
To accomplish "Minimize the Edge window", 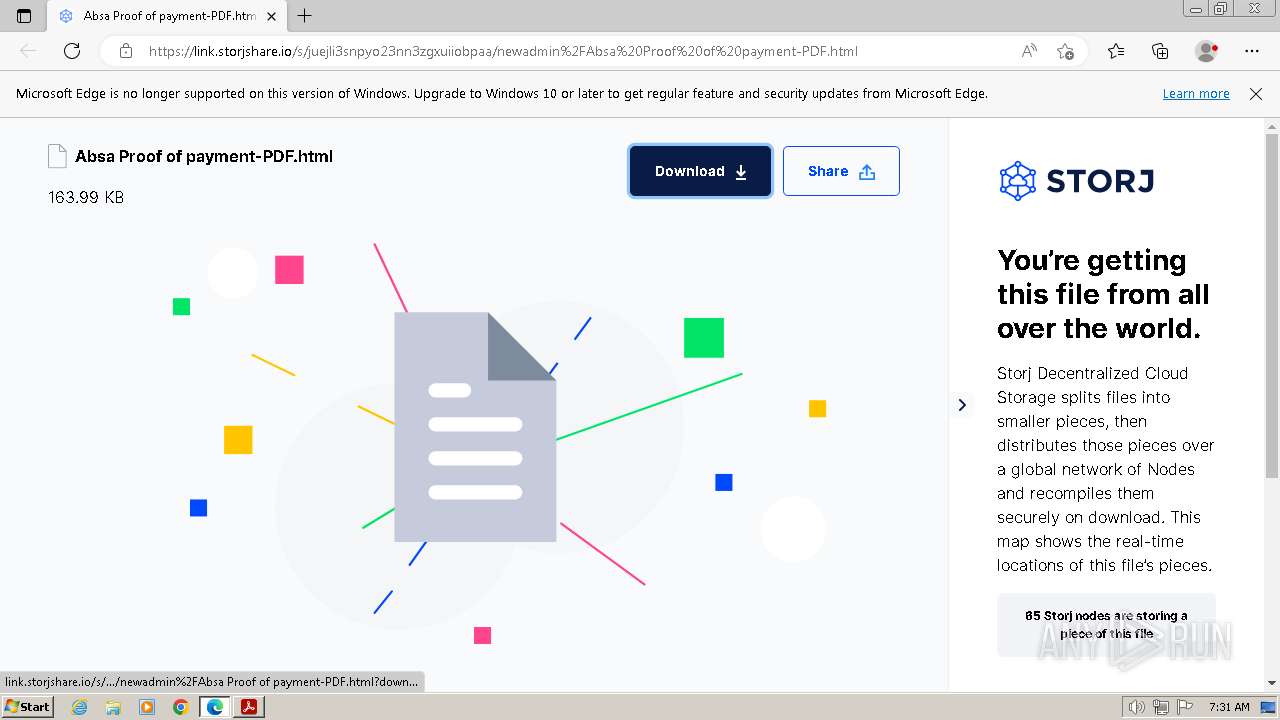I will 1196,8.
